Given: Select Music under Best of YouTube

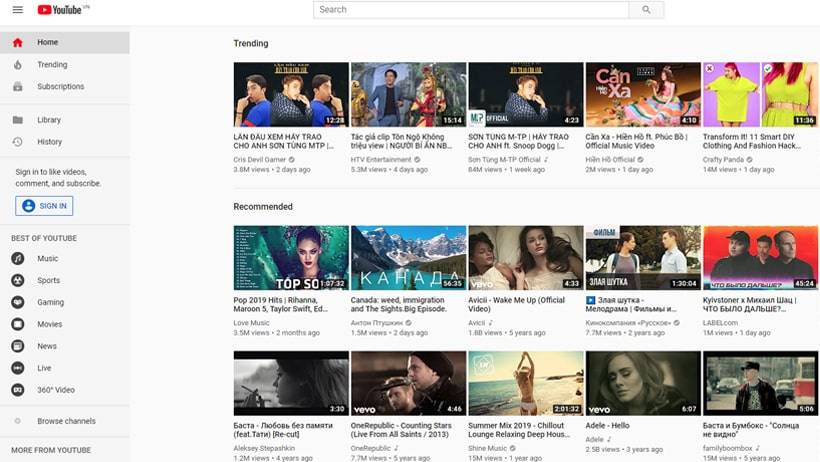Looking at the screenshot, I should (x=48, y=258).
